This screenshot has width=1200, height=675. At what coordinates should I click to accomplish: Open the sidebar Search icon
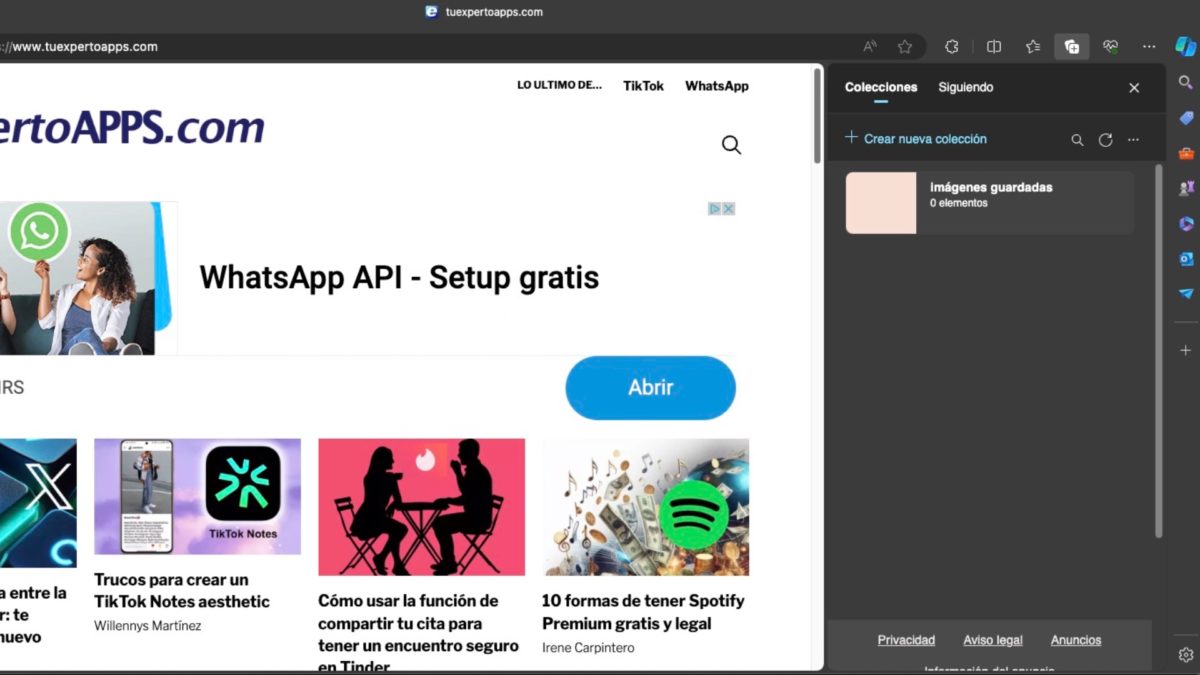(1186, 83)
